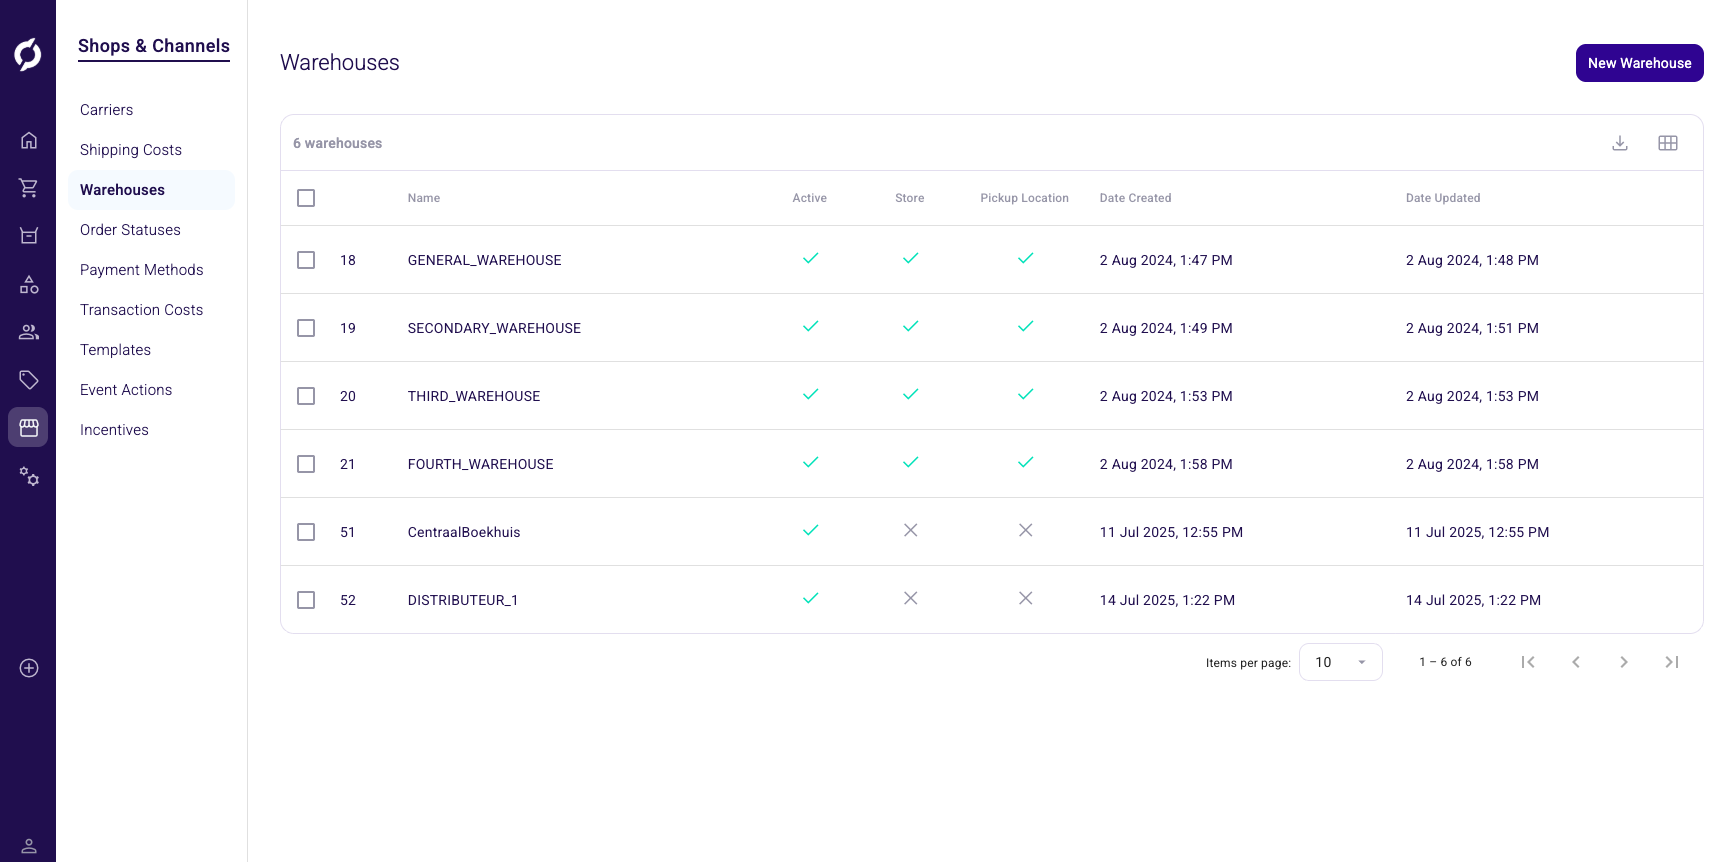Open the home icon in sidebar

point(29,140)
